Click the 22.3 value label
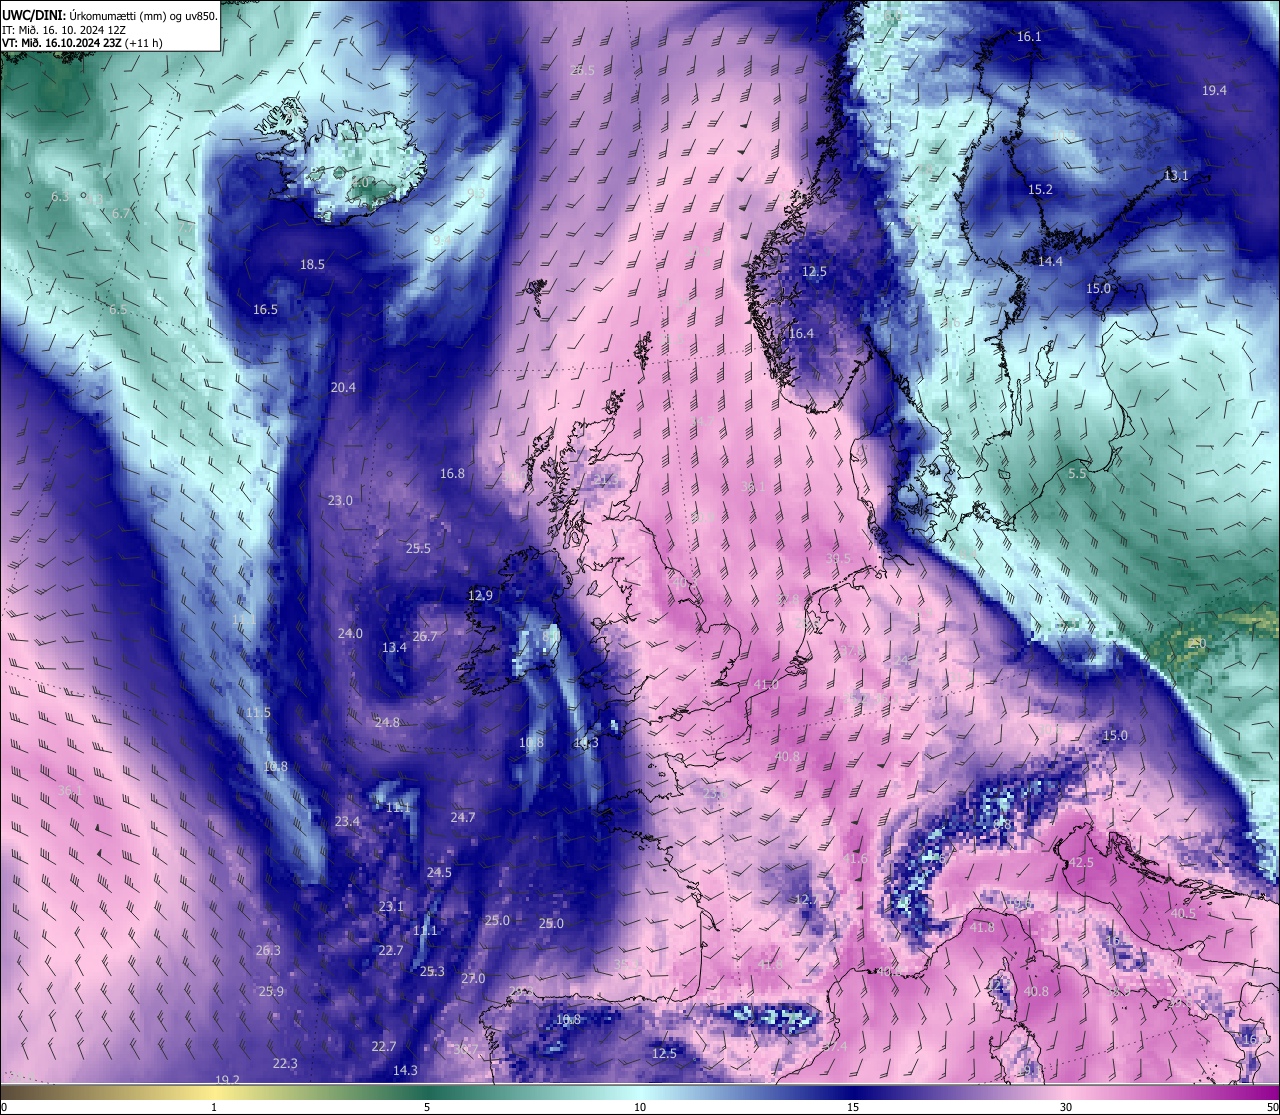 (285, 1064)
